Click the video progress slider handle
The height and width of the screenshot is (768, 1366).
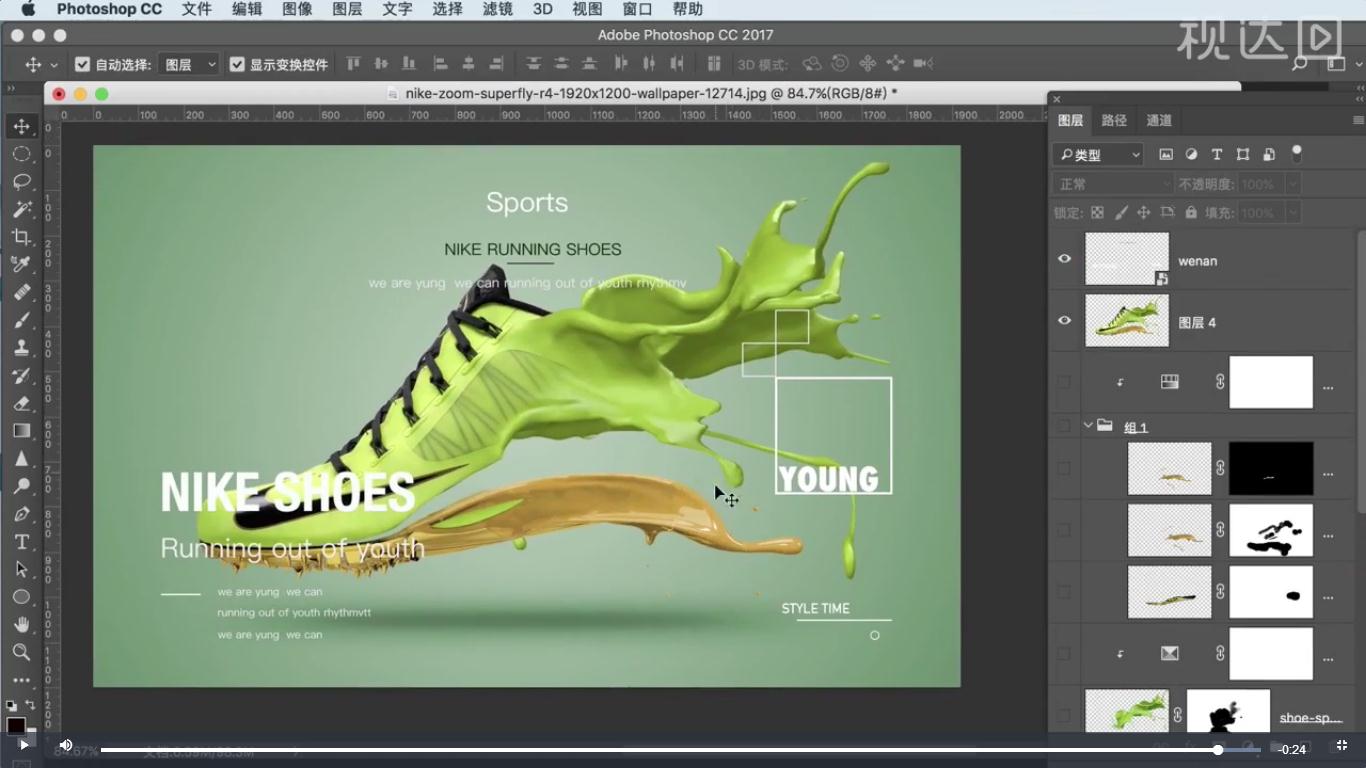(1218, 749)
